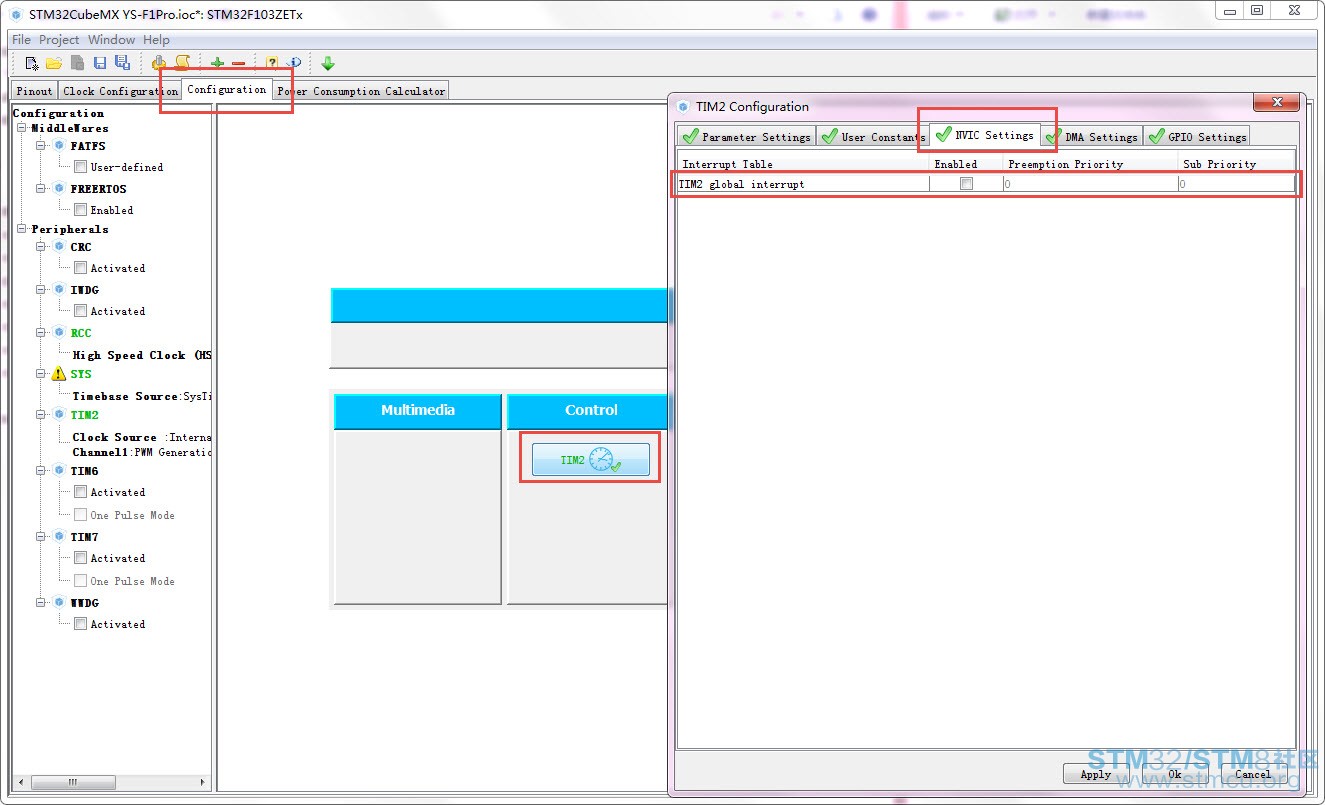Click the greyed-out import project toolbar icon
The image size is (1325, 805).
pos(77,63)
